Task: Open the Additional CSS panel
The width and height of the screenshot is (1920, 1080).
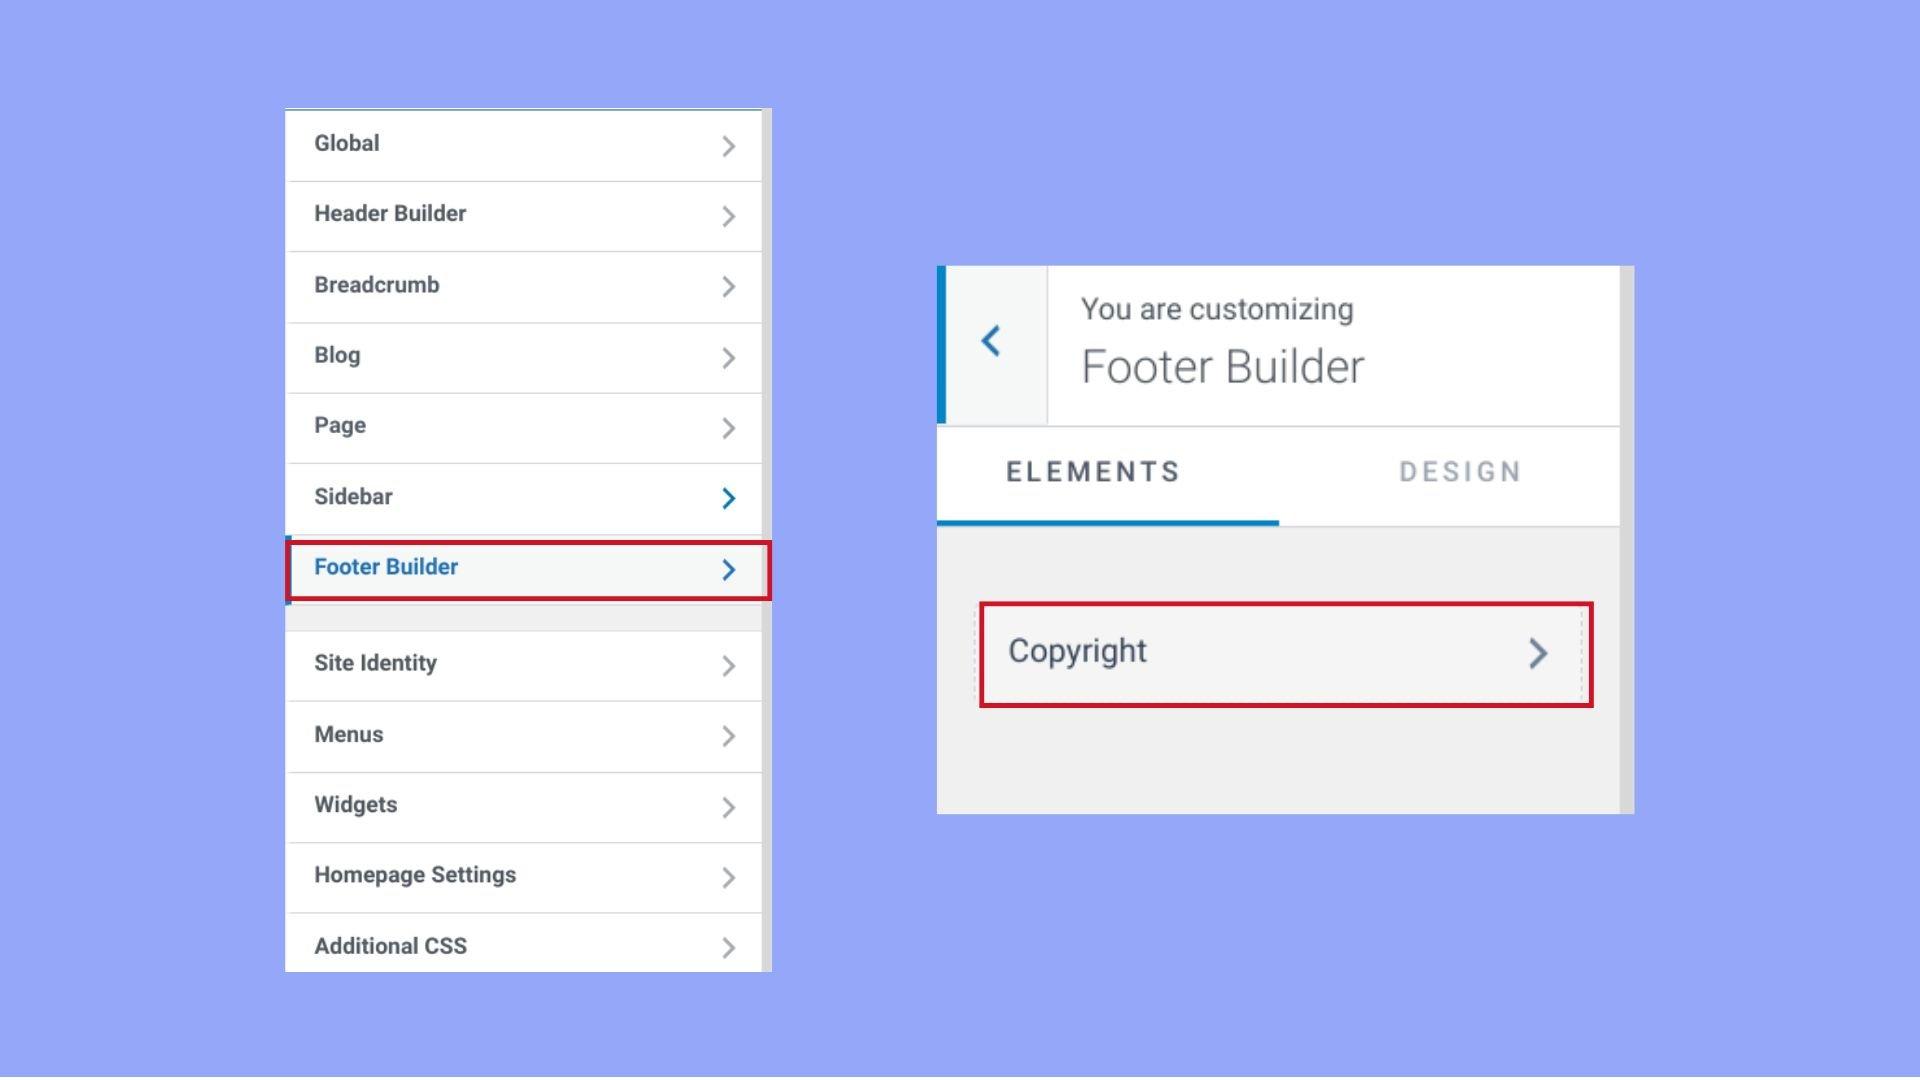Action: (x=524, y=943)
